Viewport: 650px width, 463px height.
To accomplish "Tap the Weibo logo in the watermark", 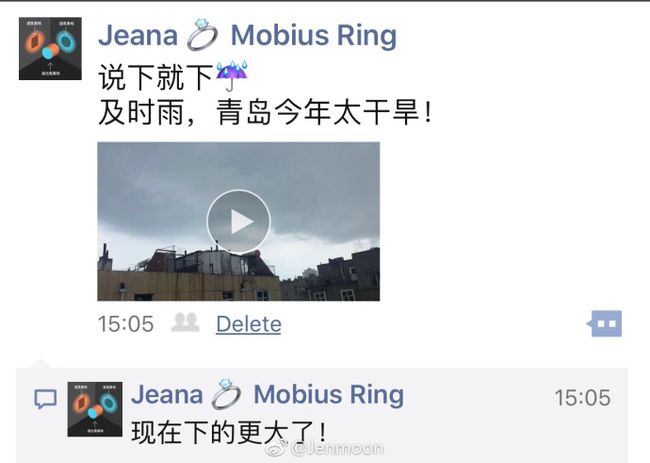I will pos(276,448).
